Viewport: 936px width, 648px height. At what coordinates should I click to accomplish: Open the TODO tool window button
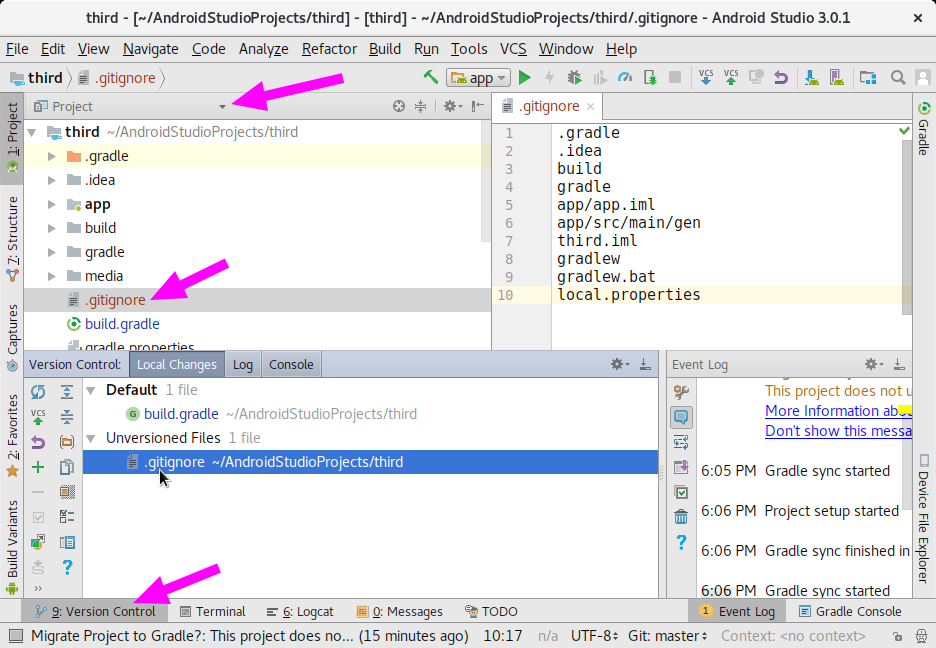(x=491, y=612)
